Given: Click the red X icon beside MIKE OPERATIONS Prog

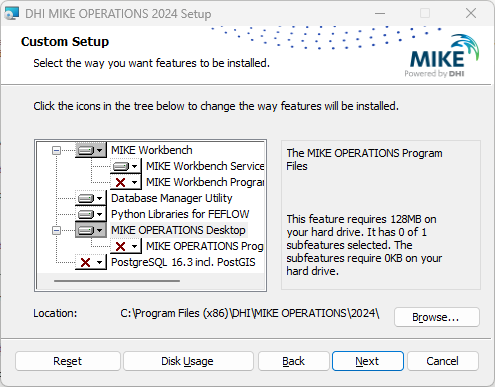Looking at the screenshot, I should (120, 246).
